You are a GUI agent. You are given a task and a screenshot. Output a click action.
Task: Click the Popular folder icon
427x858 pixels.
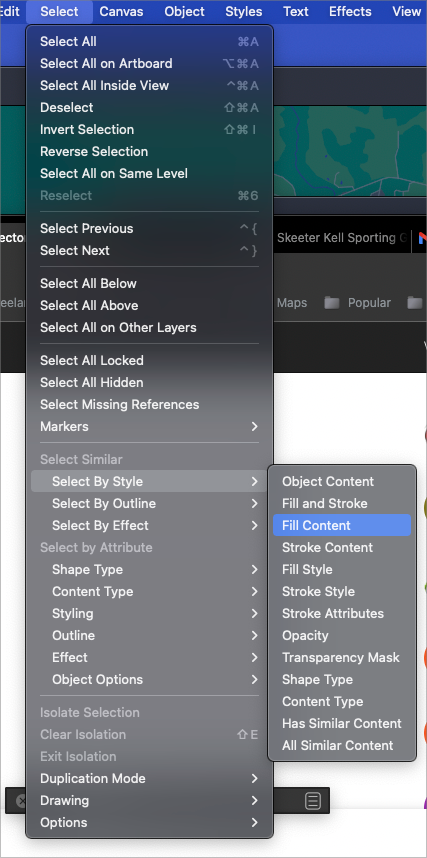331,303
